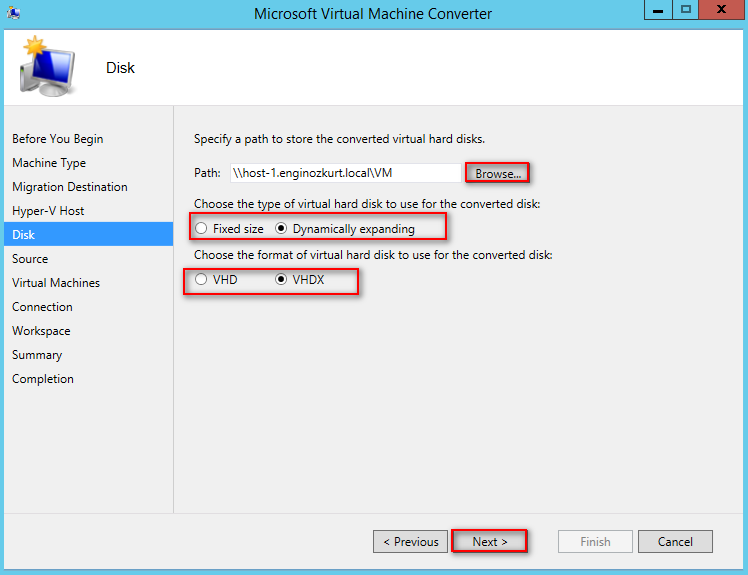Click the 'Choose the format of virtual hard disk' text
The height and width of the screenshot is (575, 748).
point(373,255)
